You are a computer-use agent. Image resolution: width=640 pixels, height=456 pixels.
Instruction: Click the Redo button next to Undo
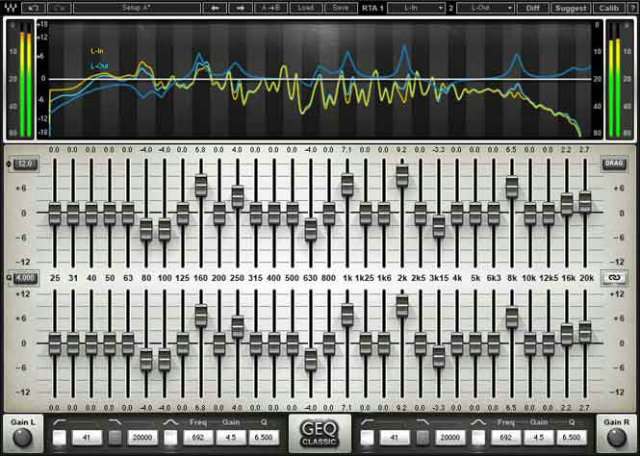click(59, 8)
